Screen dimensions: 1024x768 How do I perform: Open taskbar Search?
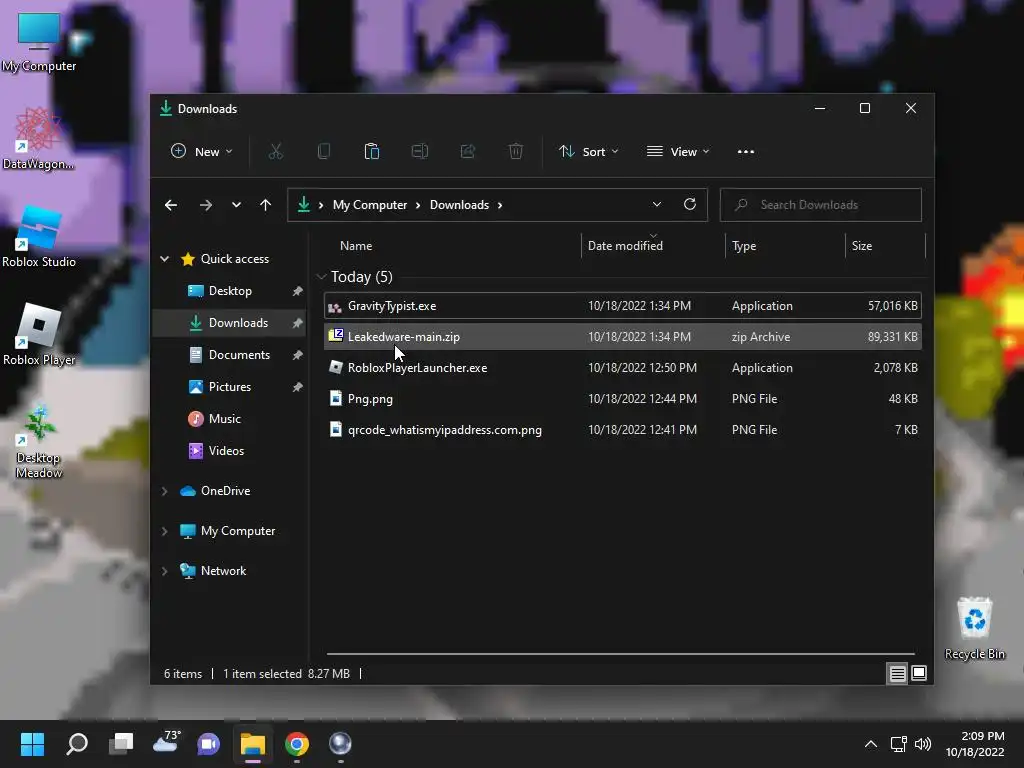(x=77, y=744)
